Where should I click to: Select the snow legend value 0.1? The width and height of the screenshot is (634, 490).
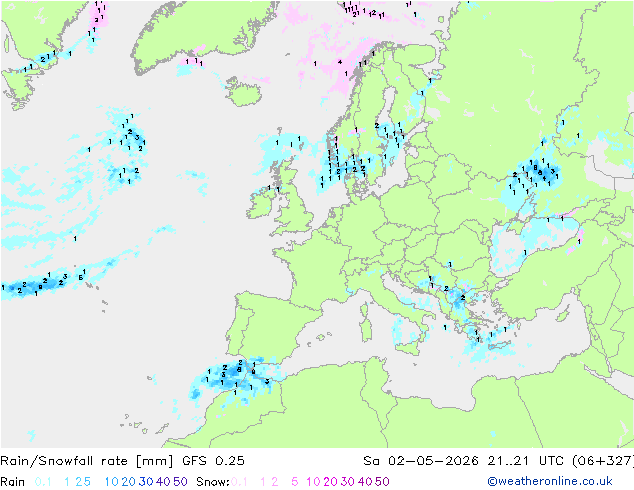tap(239, 482)
